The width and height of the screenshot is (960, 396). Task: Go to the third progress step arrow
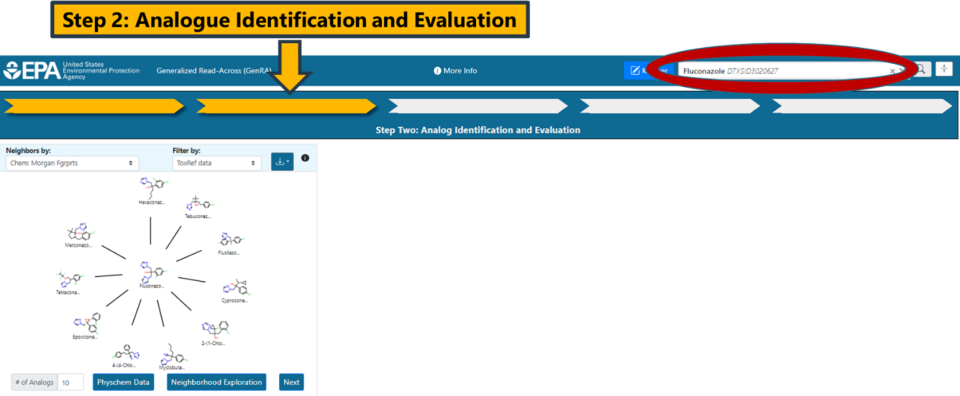(x=478, y=106)
